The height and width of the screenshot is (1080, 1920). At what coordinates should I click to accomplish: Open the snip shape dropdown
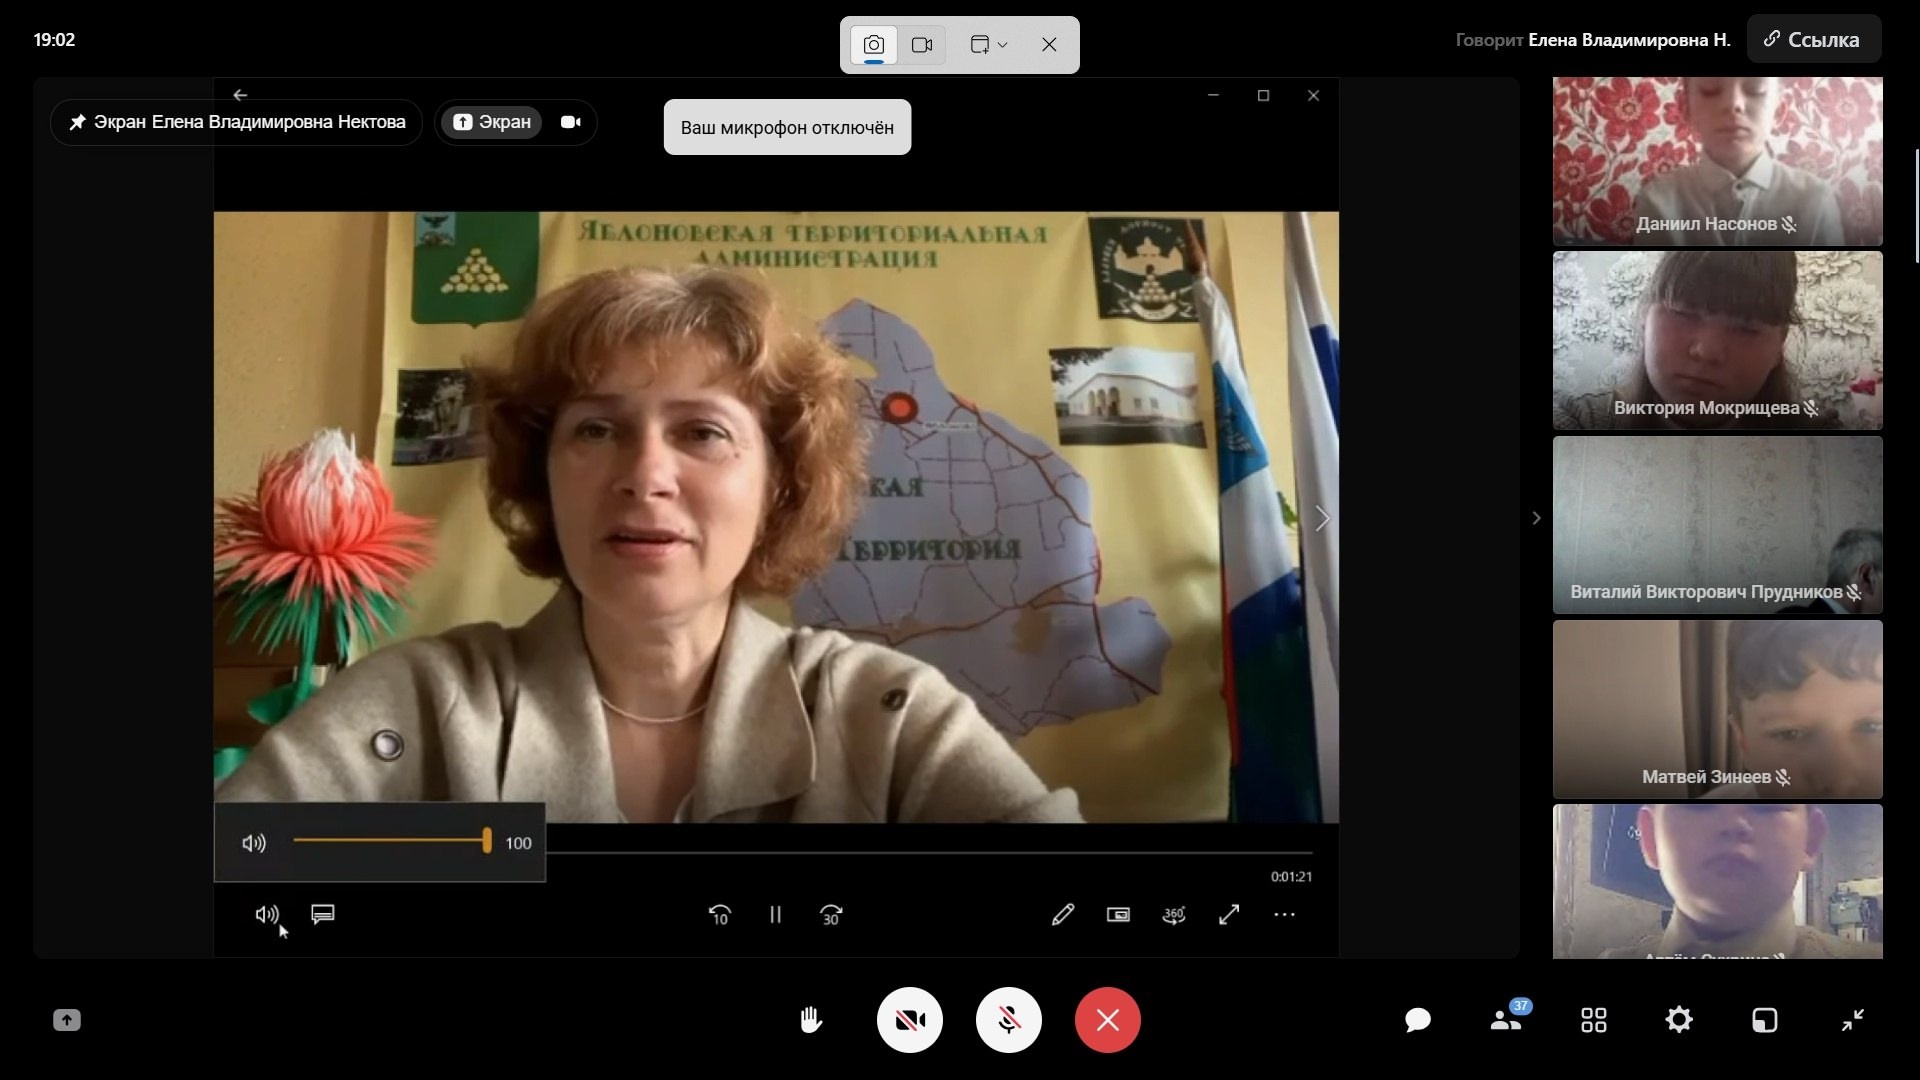(988, 45)
